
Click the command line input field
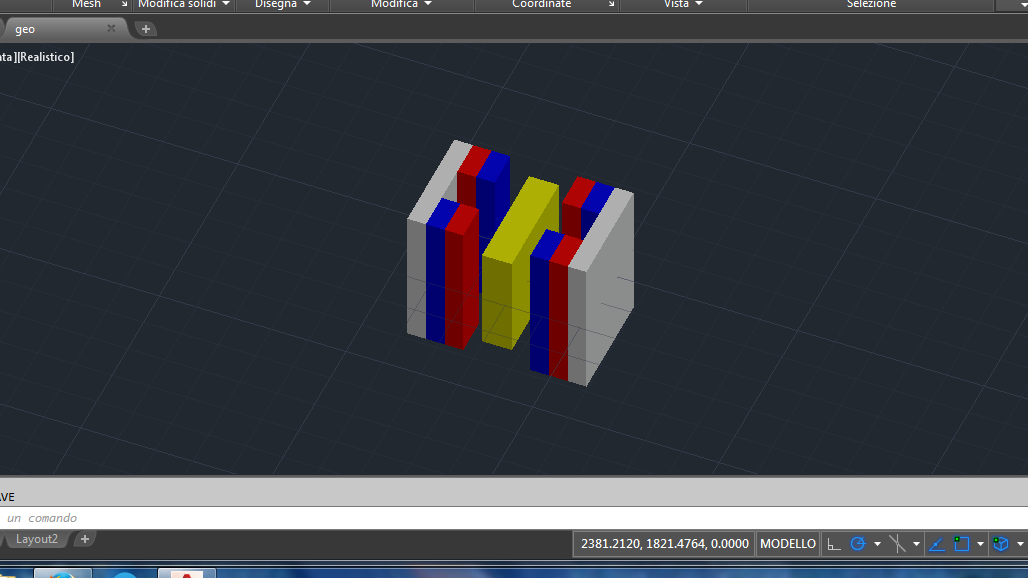click(514, 518)
